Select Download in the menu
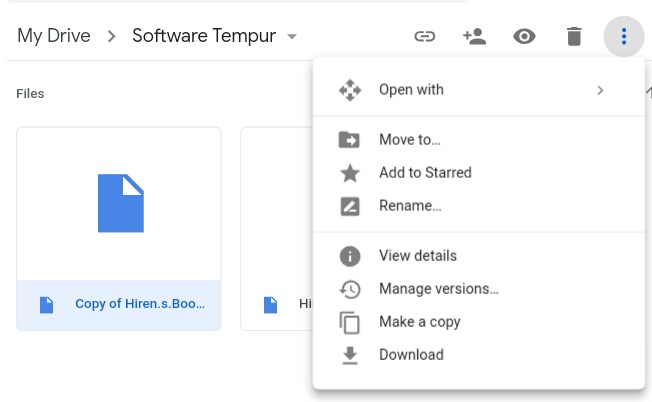652x402 pixels. click(x=479, y=356)
